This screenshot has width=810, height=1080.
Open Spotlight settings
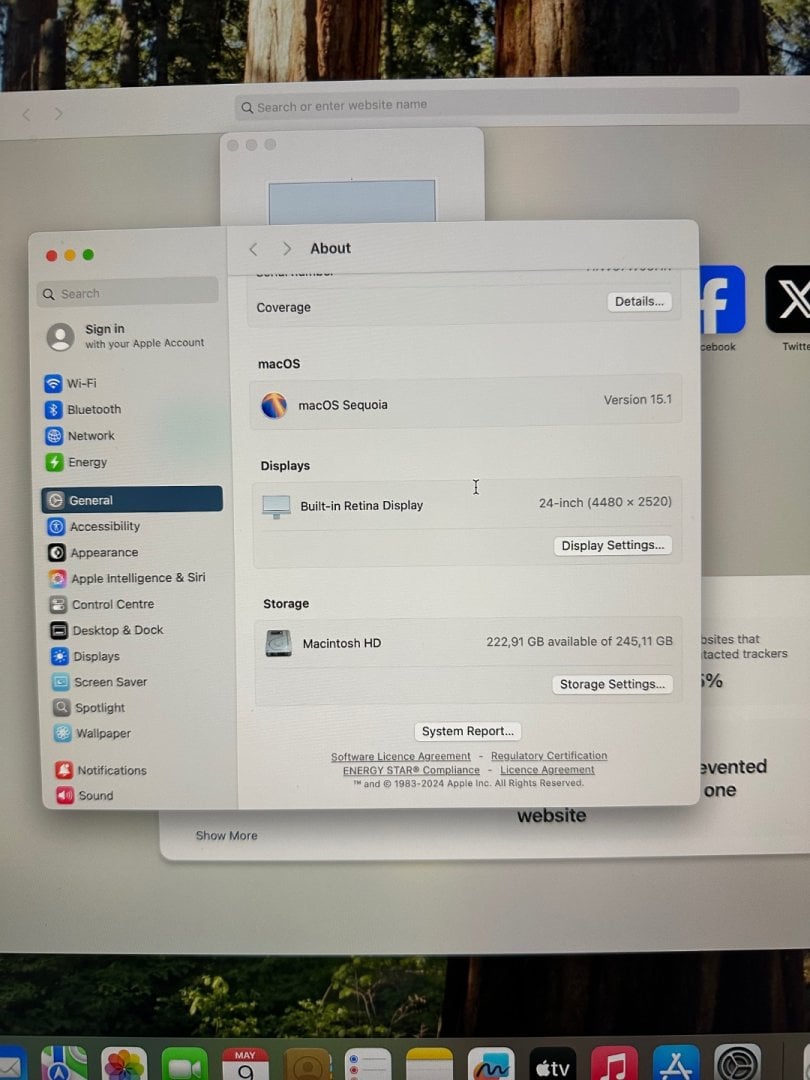[90, 707]
